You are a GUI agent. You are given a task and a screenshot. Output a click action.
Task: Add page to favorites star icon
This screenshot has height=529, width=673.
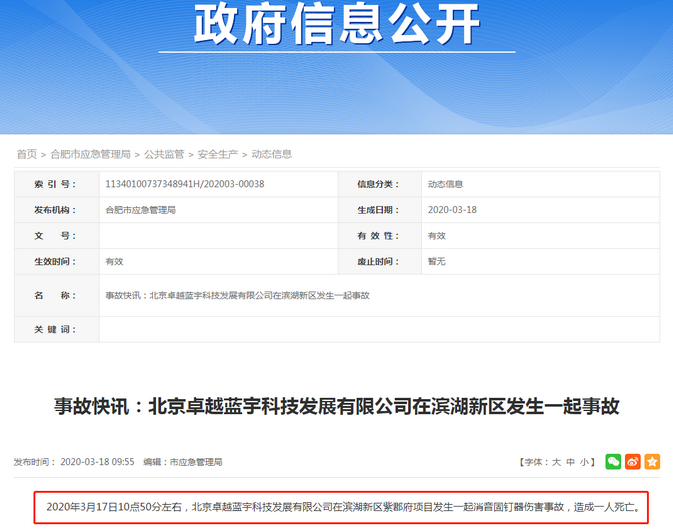(x=652, y=462)
